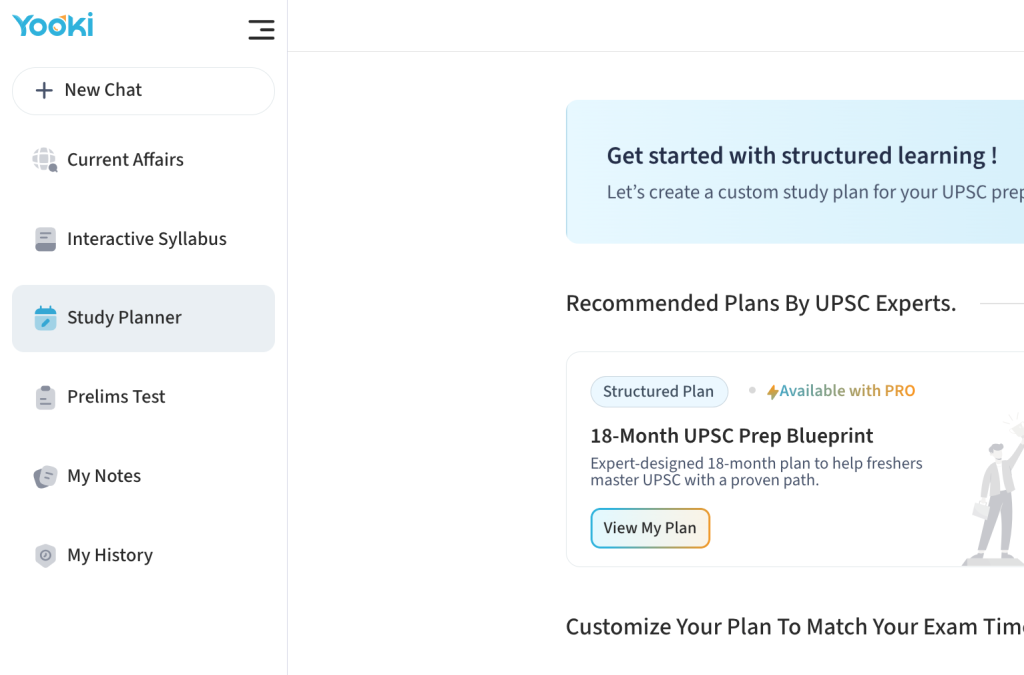Select the Study Planner calendar icon

(x=44, y=317)
